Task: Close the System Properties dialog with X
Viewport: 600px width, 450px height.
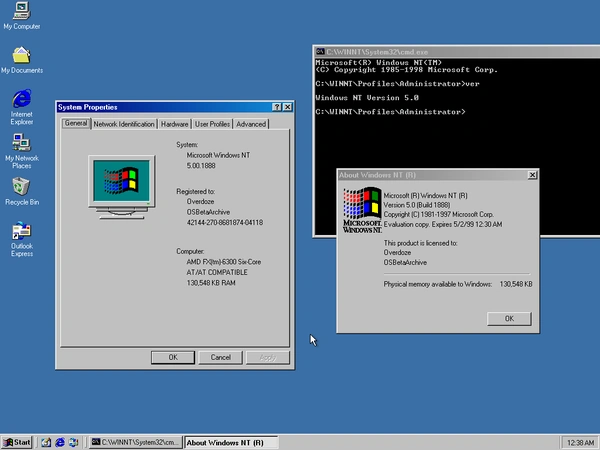Action: [287, 107]
